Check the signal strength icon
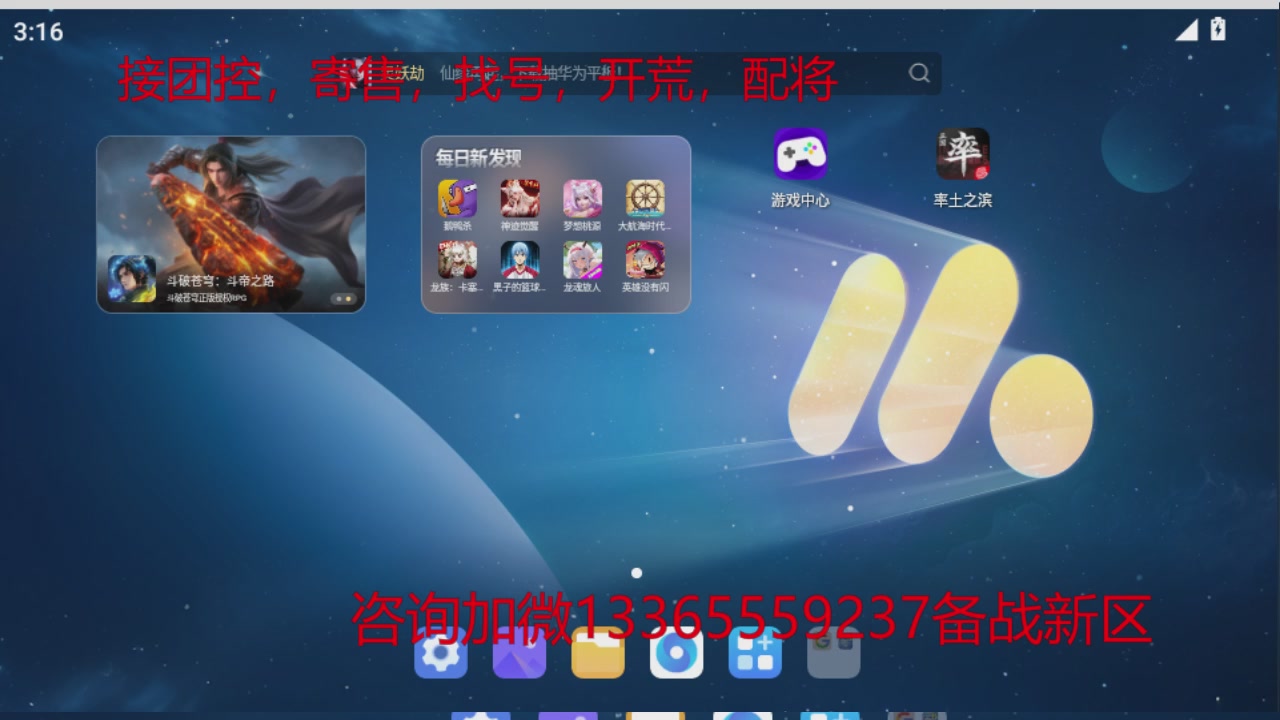 click(1186, 30)
